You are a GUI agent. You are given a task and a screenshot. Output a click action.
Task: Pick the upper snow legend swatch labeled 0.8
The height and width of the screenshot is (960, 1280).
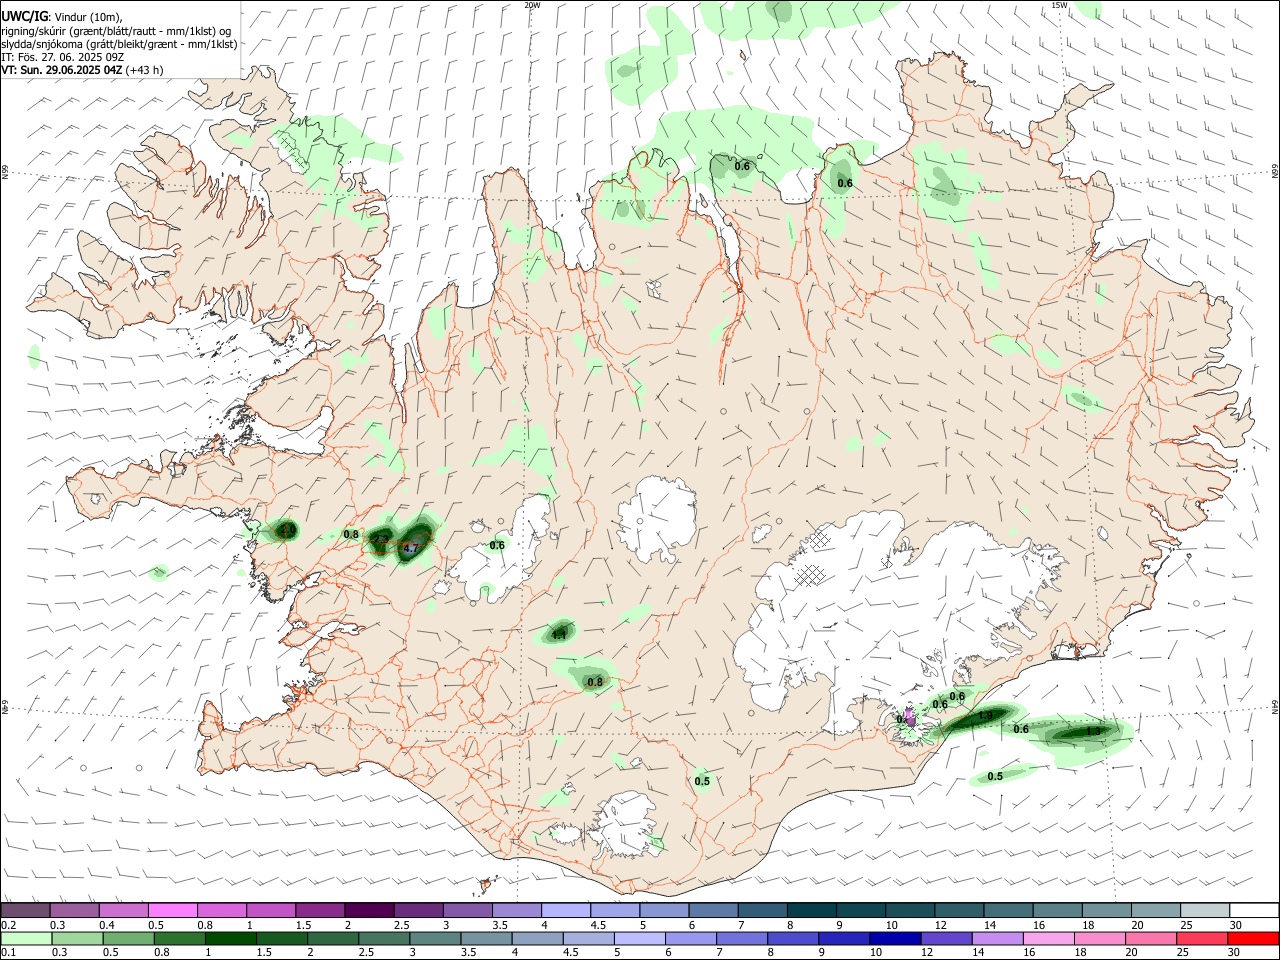pos(221,911)
